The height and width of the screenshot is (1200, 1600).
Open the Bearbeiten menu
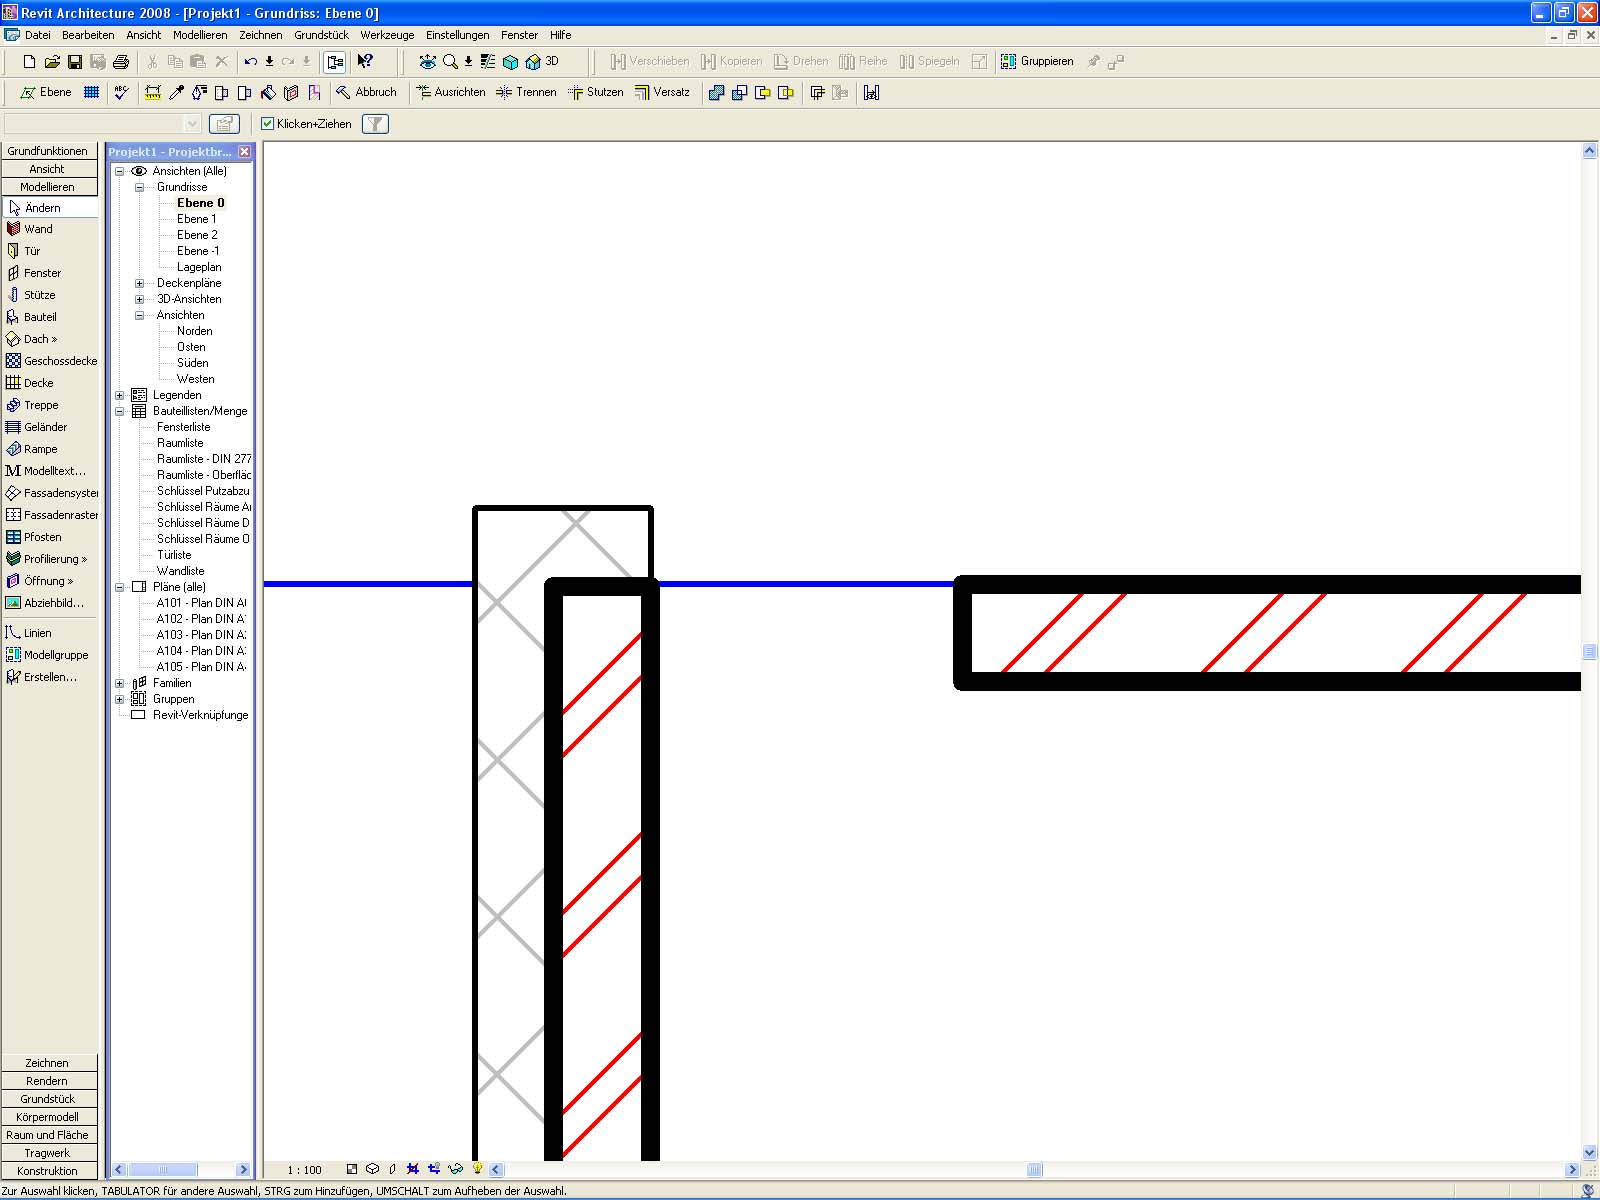(88, 35)
